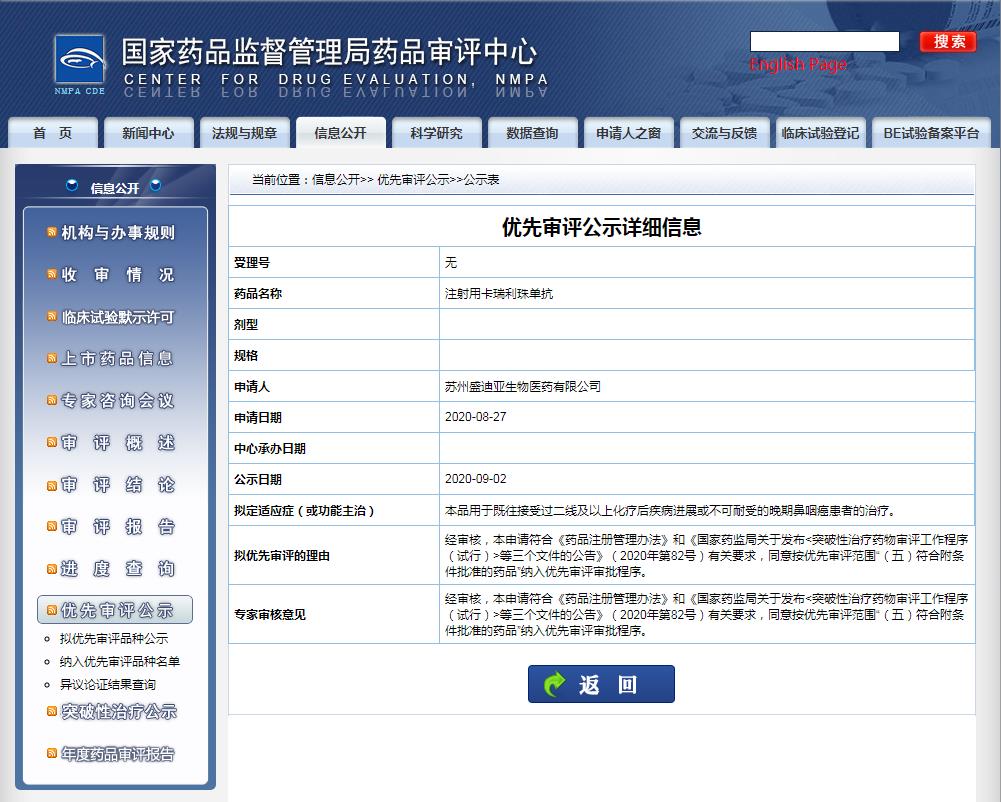This screenshot has height=802, width=1001.
Task: Click RSS icon beside 机构与办事规则
Action: coord(52,232)
